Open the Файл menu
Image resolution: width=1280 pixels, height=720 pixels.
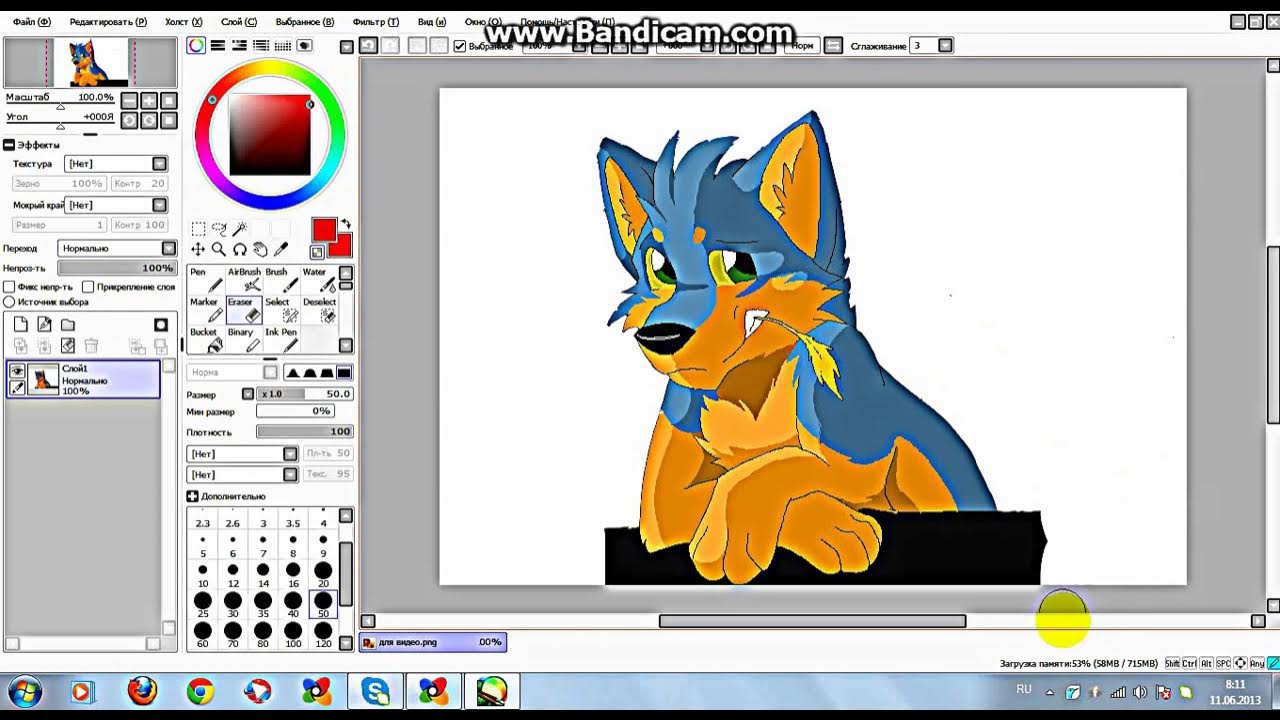tap(31, 22)
